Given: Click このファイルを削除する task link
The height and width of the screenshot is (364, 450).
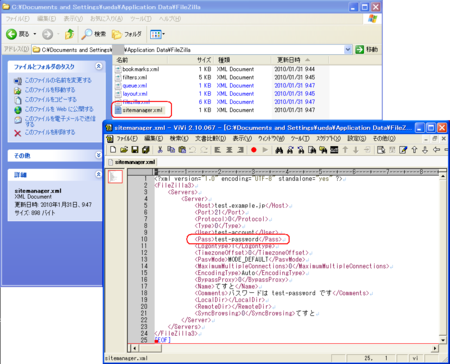Looking at the screenshot, I should pyautogui.click(x=50, y=132).
